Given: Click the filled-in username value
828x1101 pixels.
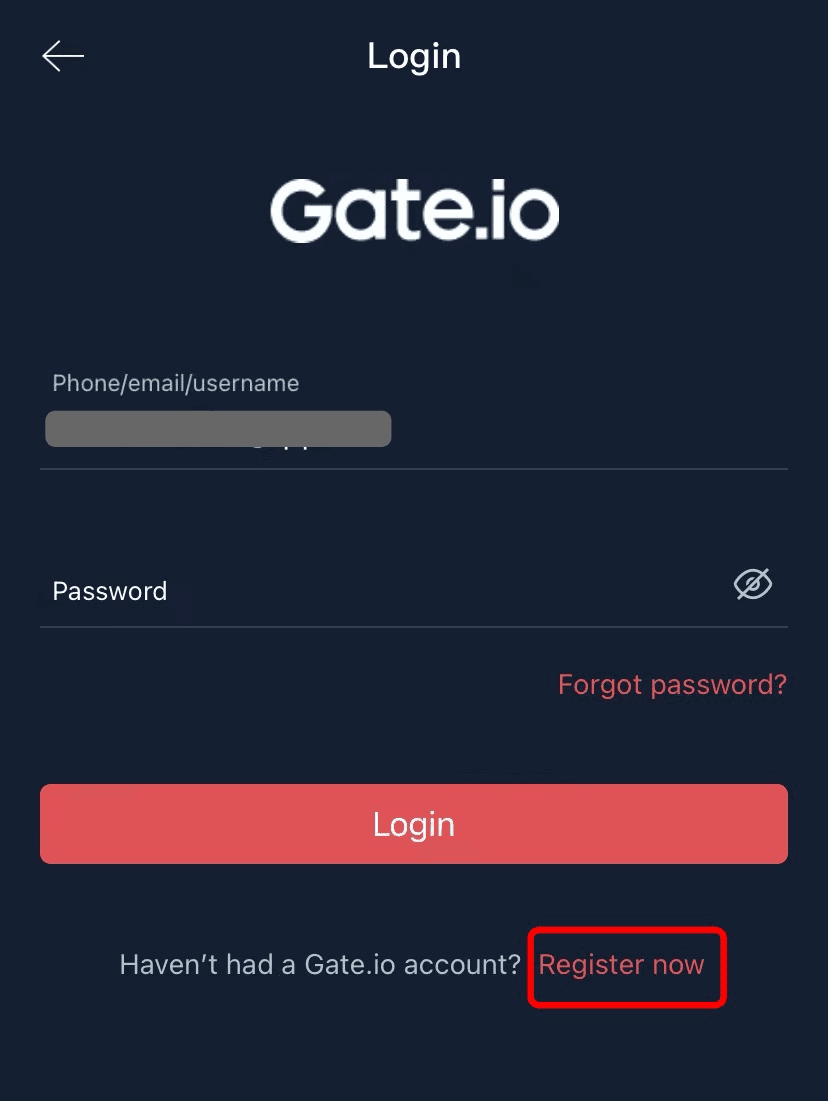Looking at the screenshot, I should click(218, 428).
